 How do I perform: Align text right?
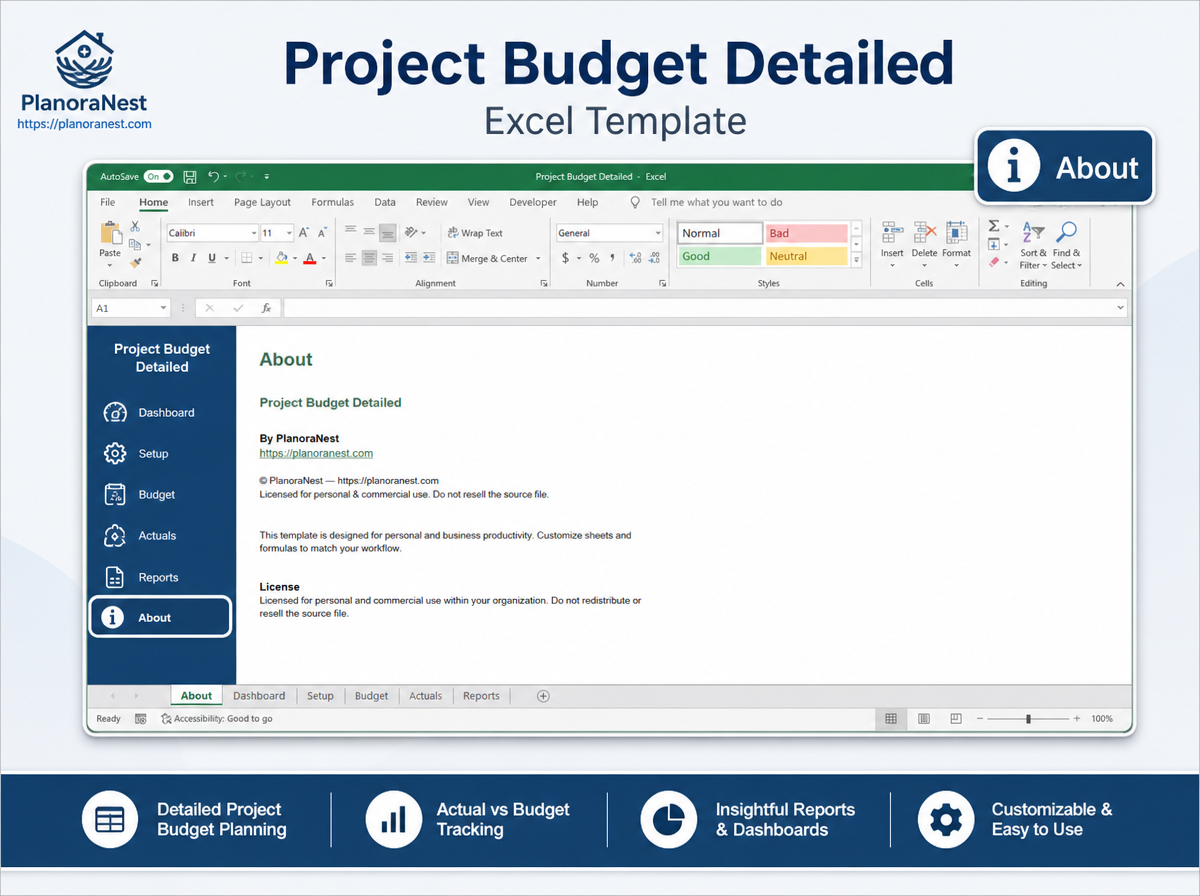[388, 258]
